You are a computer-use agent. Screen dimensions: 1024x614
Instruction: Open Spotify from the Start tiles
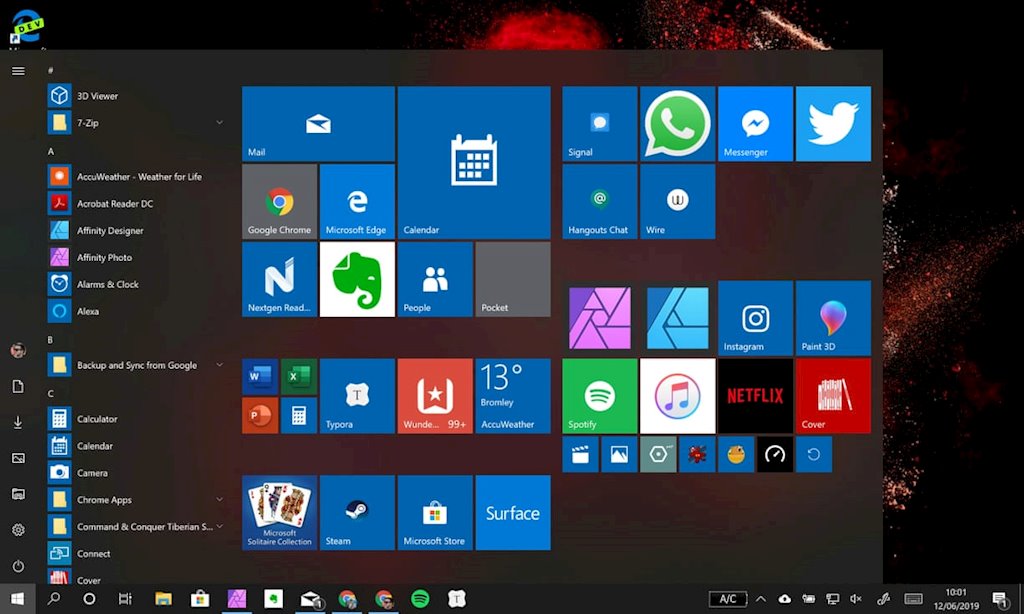(599, 395)
